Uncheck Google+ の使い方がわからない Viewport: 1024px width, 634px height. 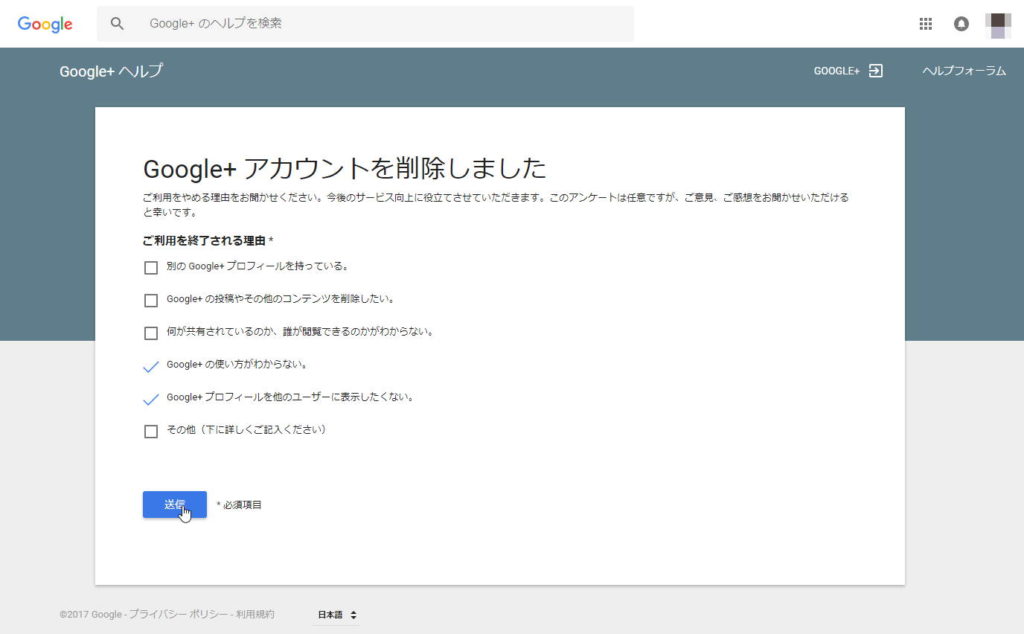coord(151,366)
